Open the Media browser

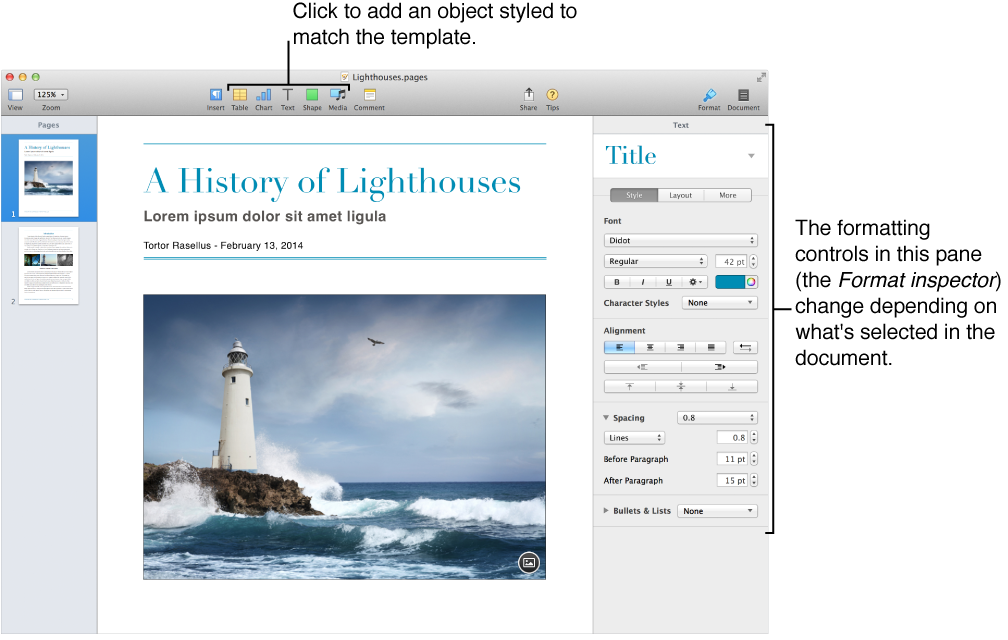[337, 97]
